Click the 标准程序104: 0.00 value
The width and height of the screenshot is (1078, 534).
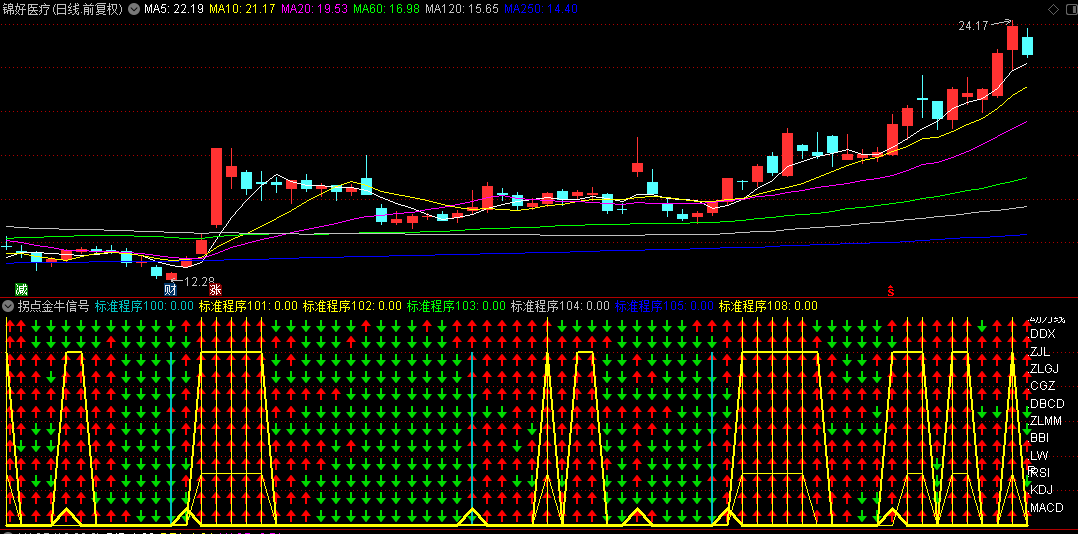(560, 306)
